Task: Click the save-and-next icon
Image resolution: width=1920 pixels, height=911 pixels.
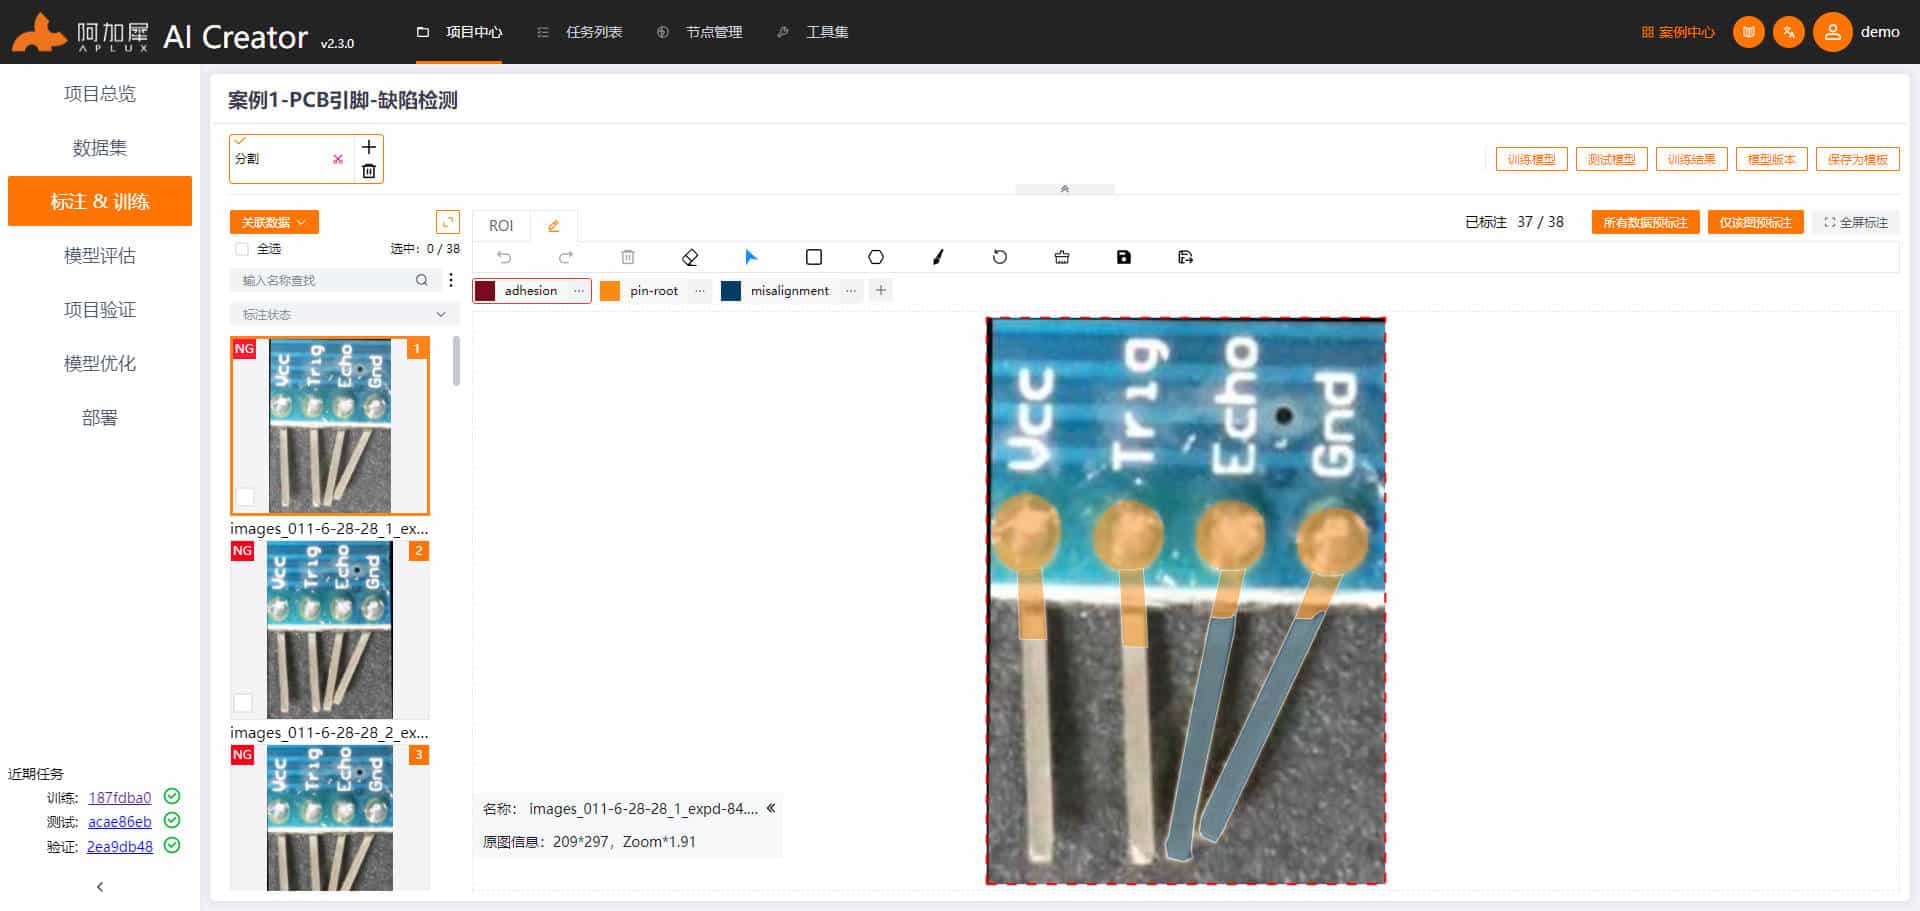Action: coord(1186,257)
